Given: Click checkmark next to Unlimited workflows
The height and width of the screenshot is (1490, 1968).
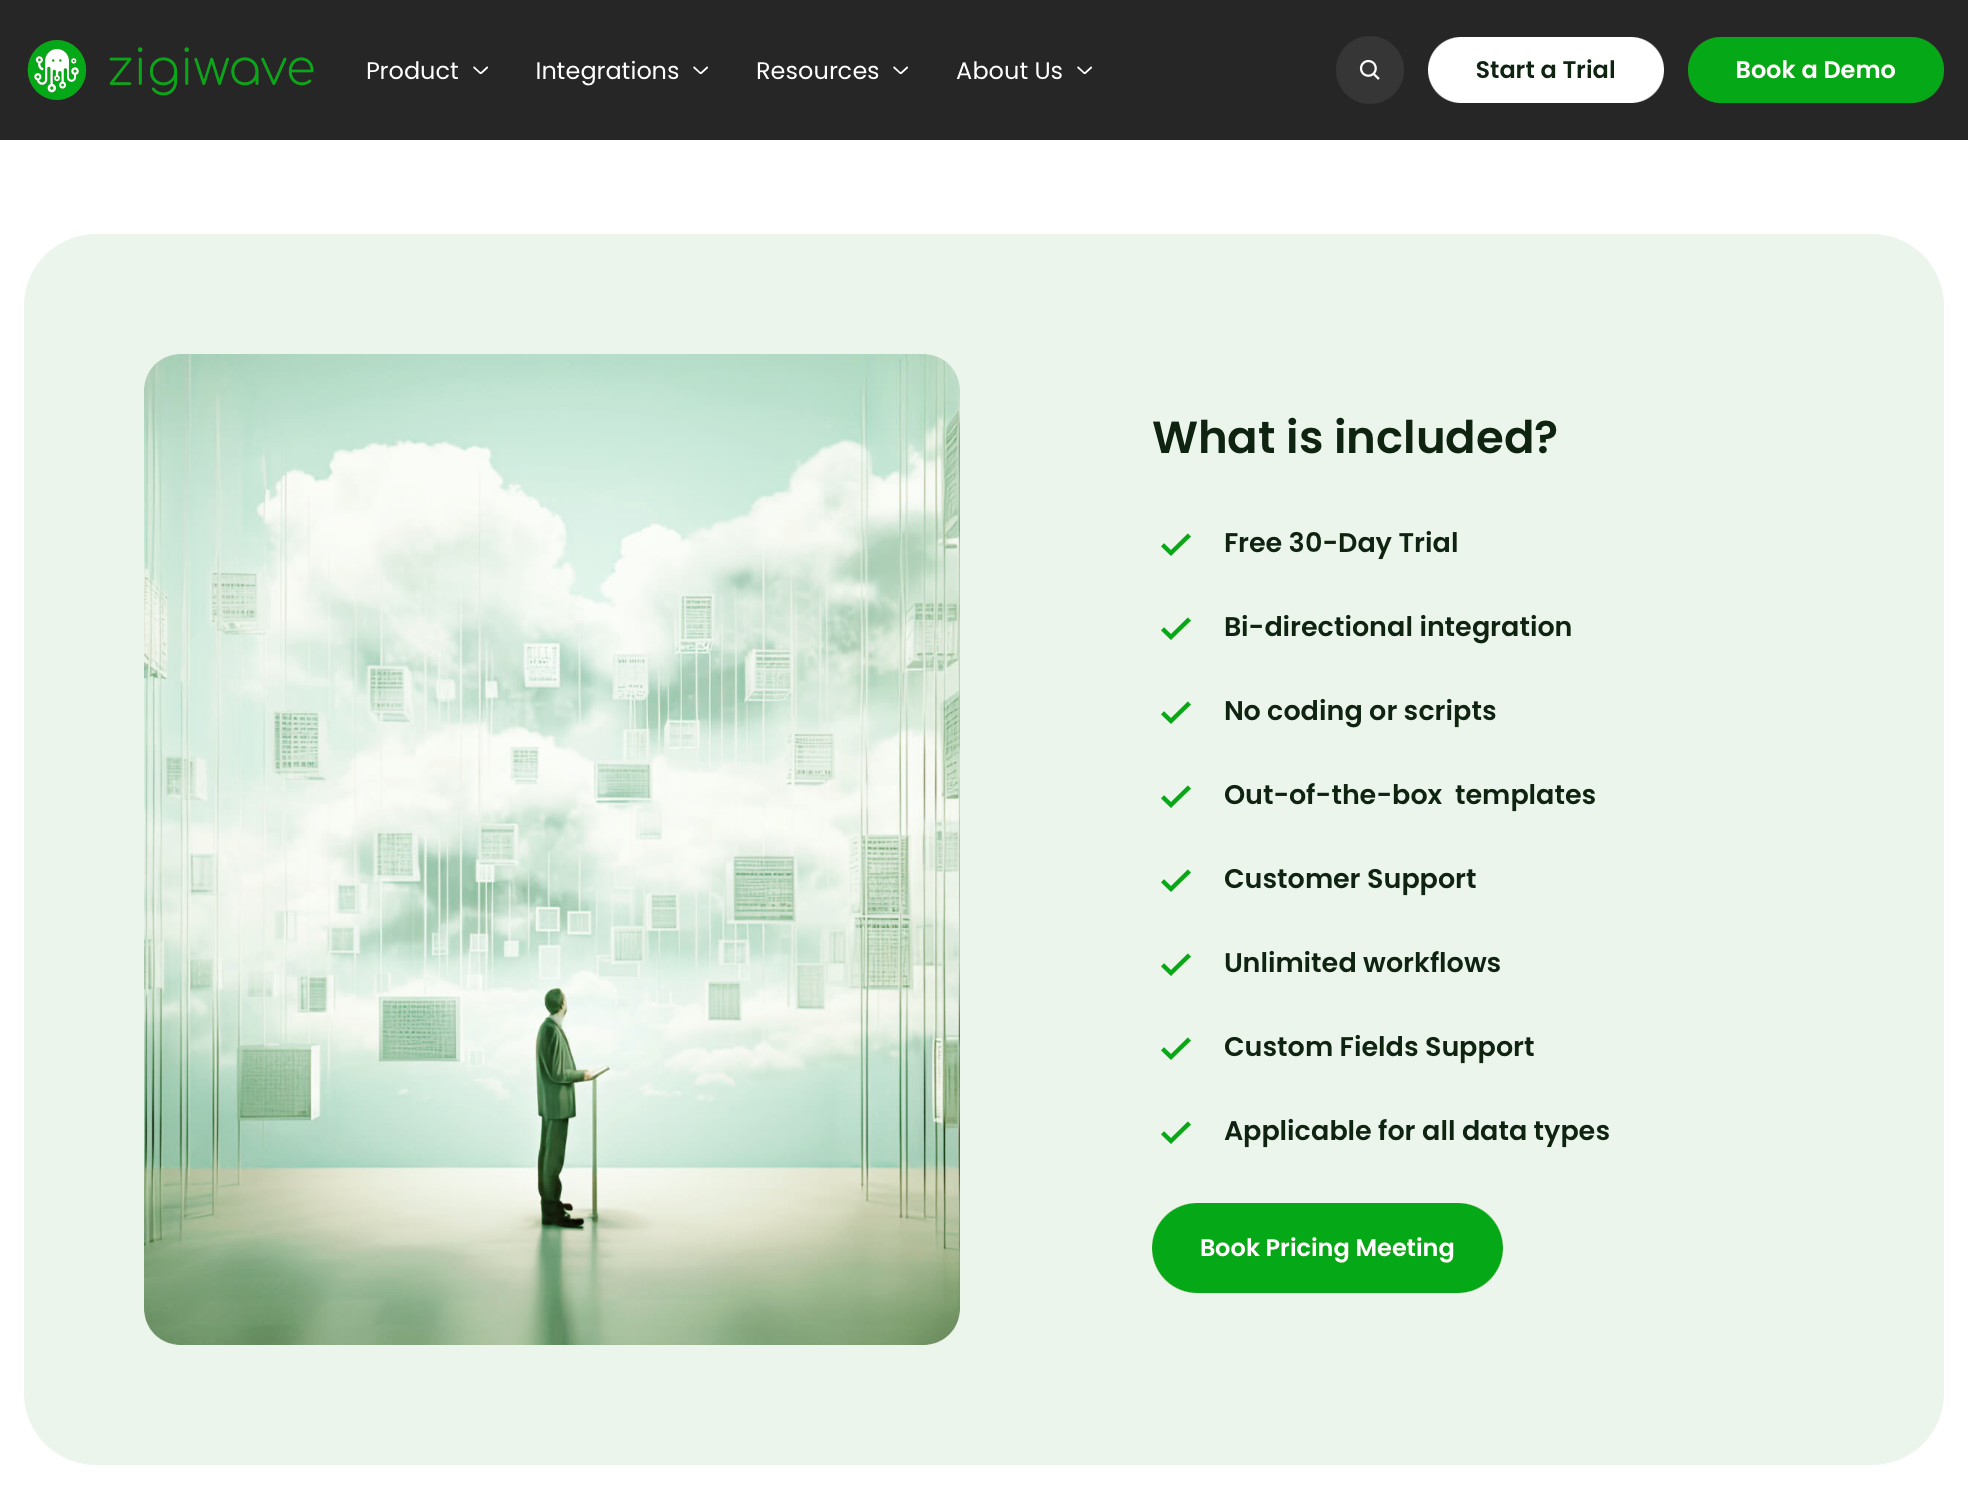Looking at the screenshot, I should click(1176, 964).
